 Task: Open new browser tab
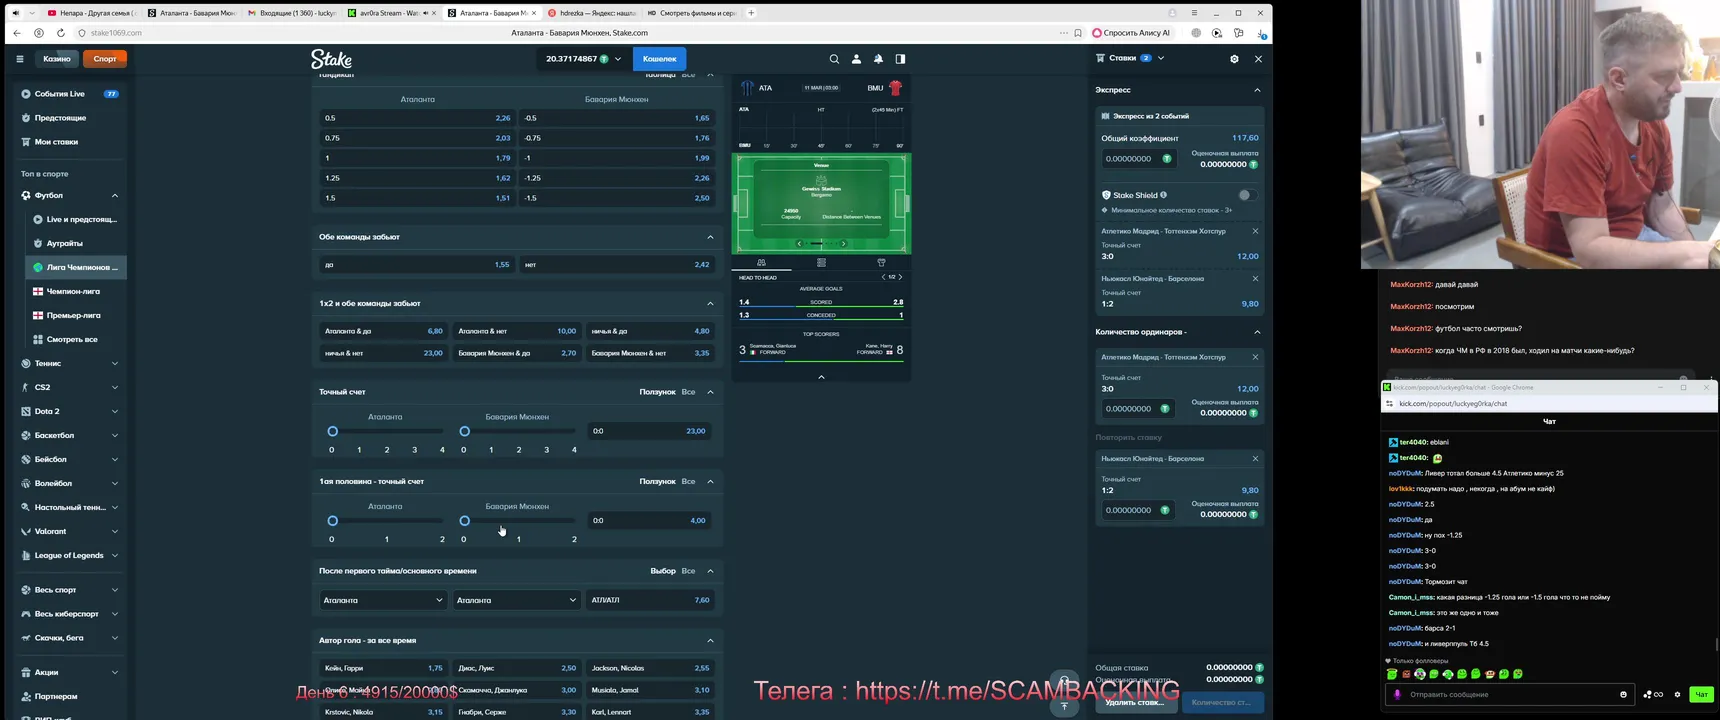tap(751, 13)
